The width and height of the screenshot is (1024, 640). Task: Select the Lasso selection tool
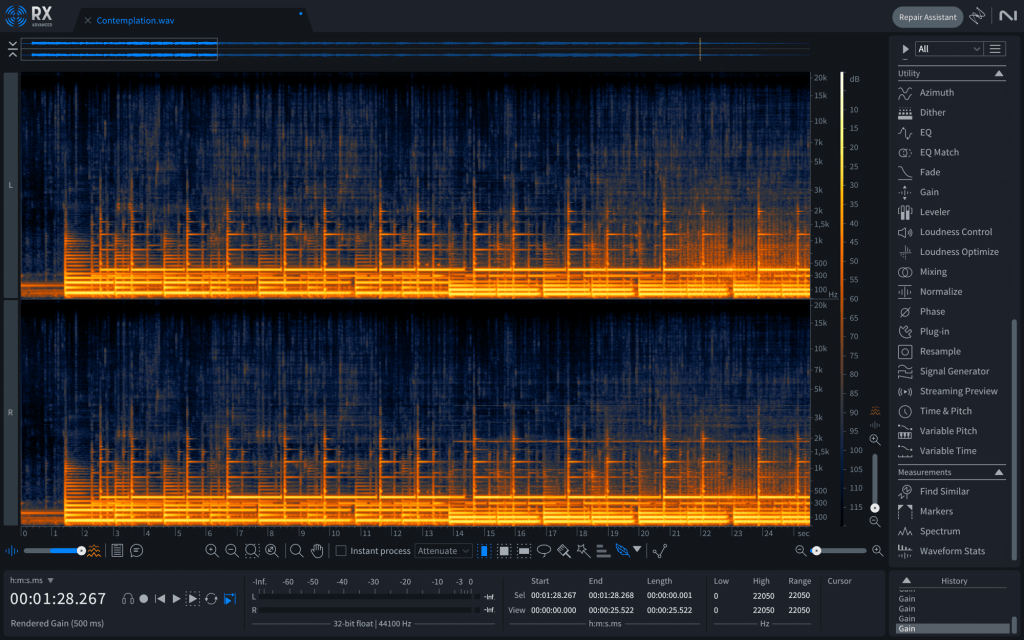pos(544,551)
